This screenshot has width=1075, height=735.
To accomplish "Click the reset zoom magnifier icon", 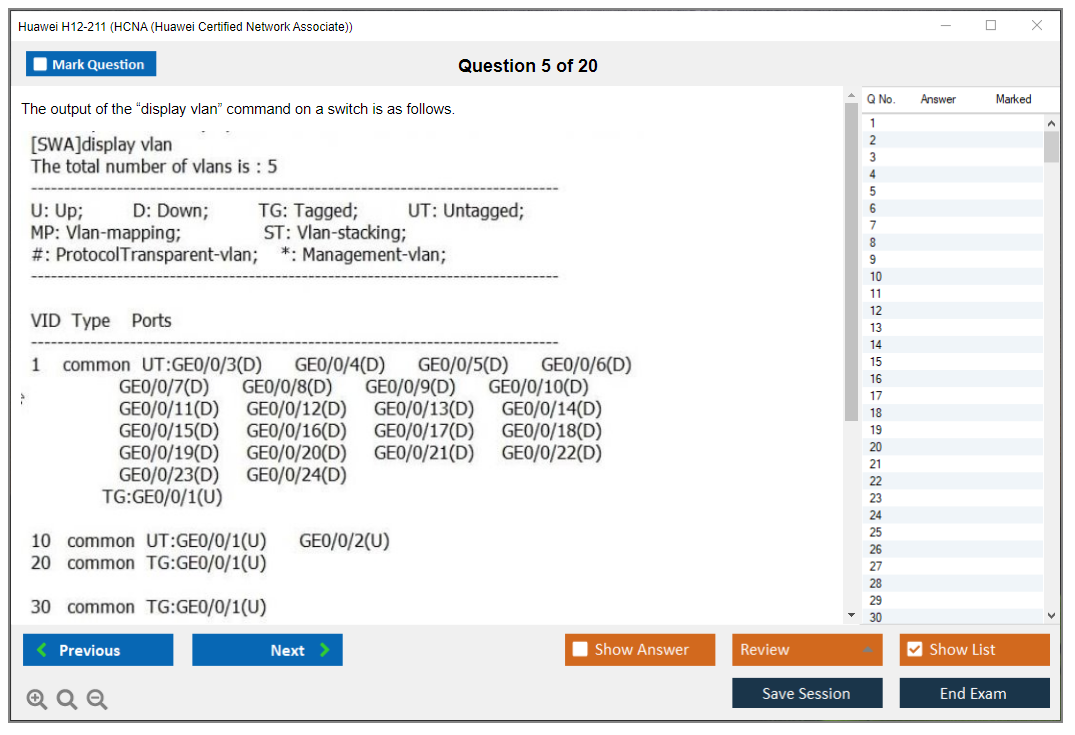I will 67,699.
